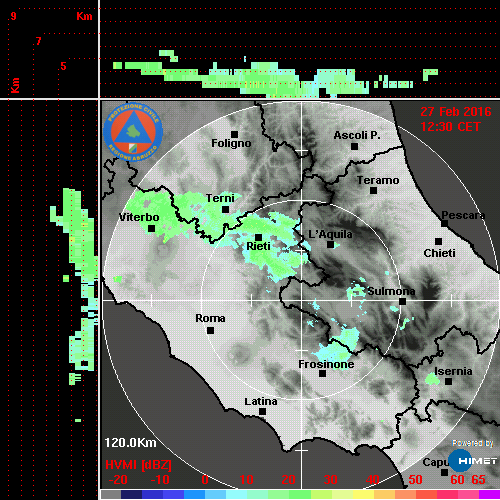Click the green 20 dBZ color swatch
The image size is (500, 500).
click(289, 494)
